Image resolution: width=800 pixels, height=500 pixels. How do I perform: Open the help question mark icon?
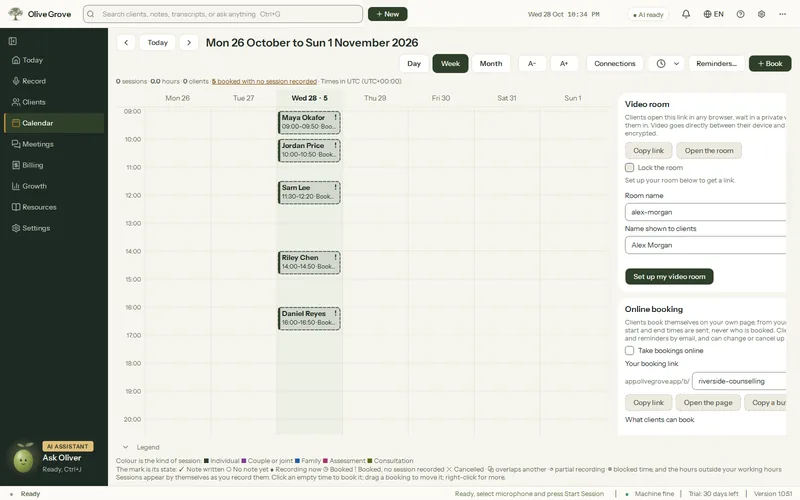[x=740, y=14]
